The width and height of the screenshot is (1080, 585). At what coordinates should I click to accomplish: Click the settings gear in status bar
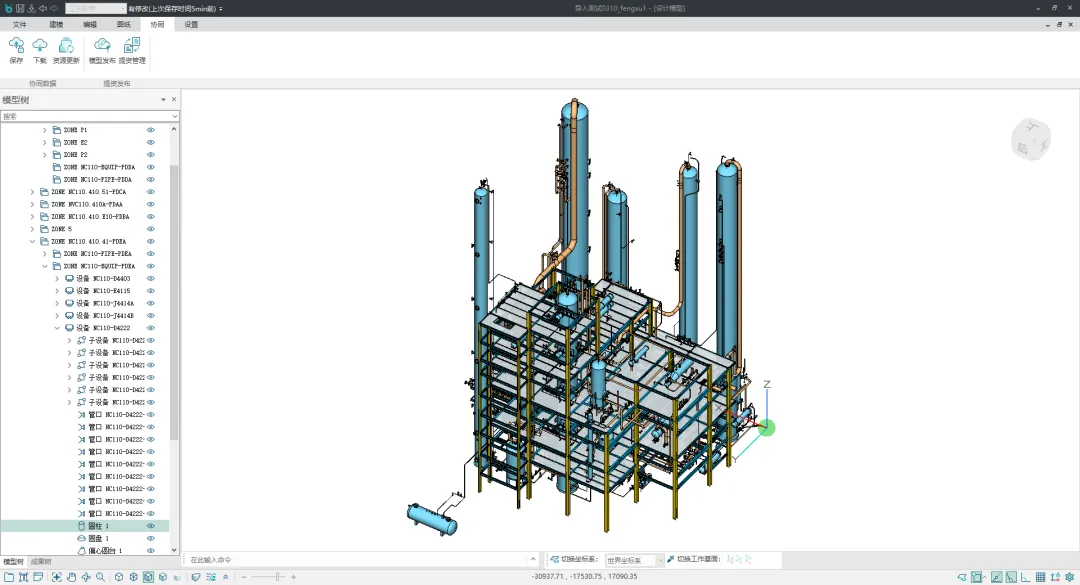(x=1069, y=577)
